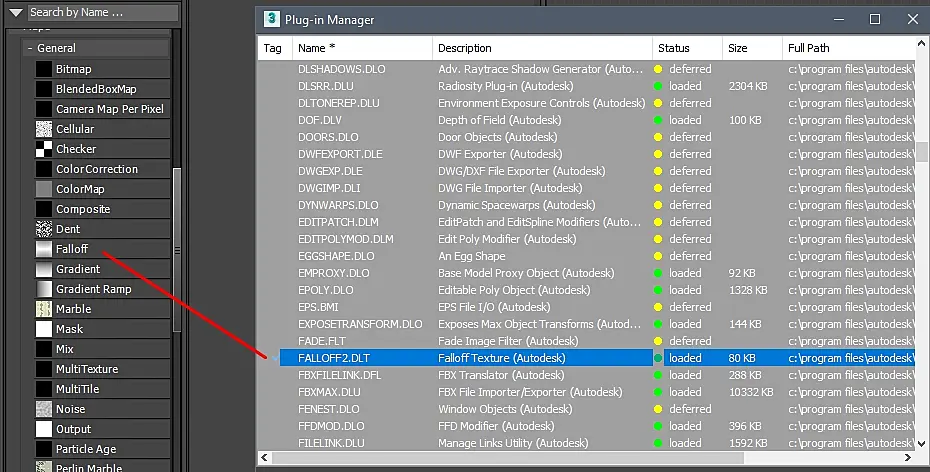
Task: Click the Falloff Texture (Autodesk) description
Action: 502,358
